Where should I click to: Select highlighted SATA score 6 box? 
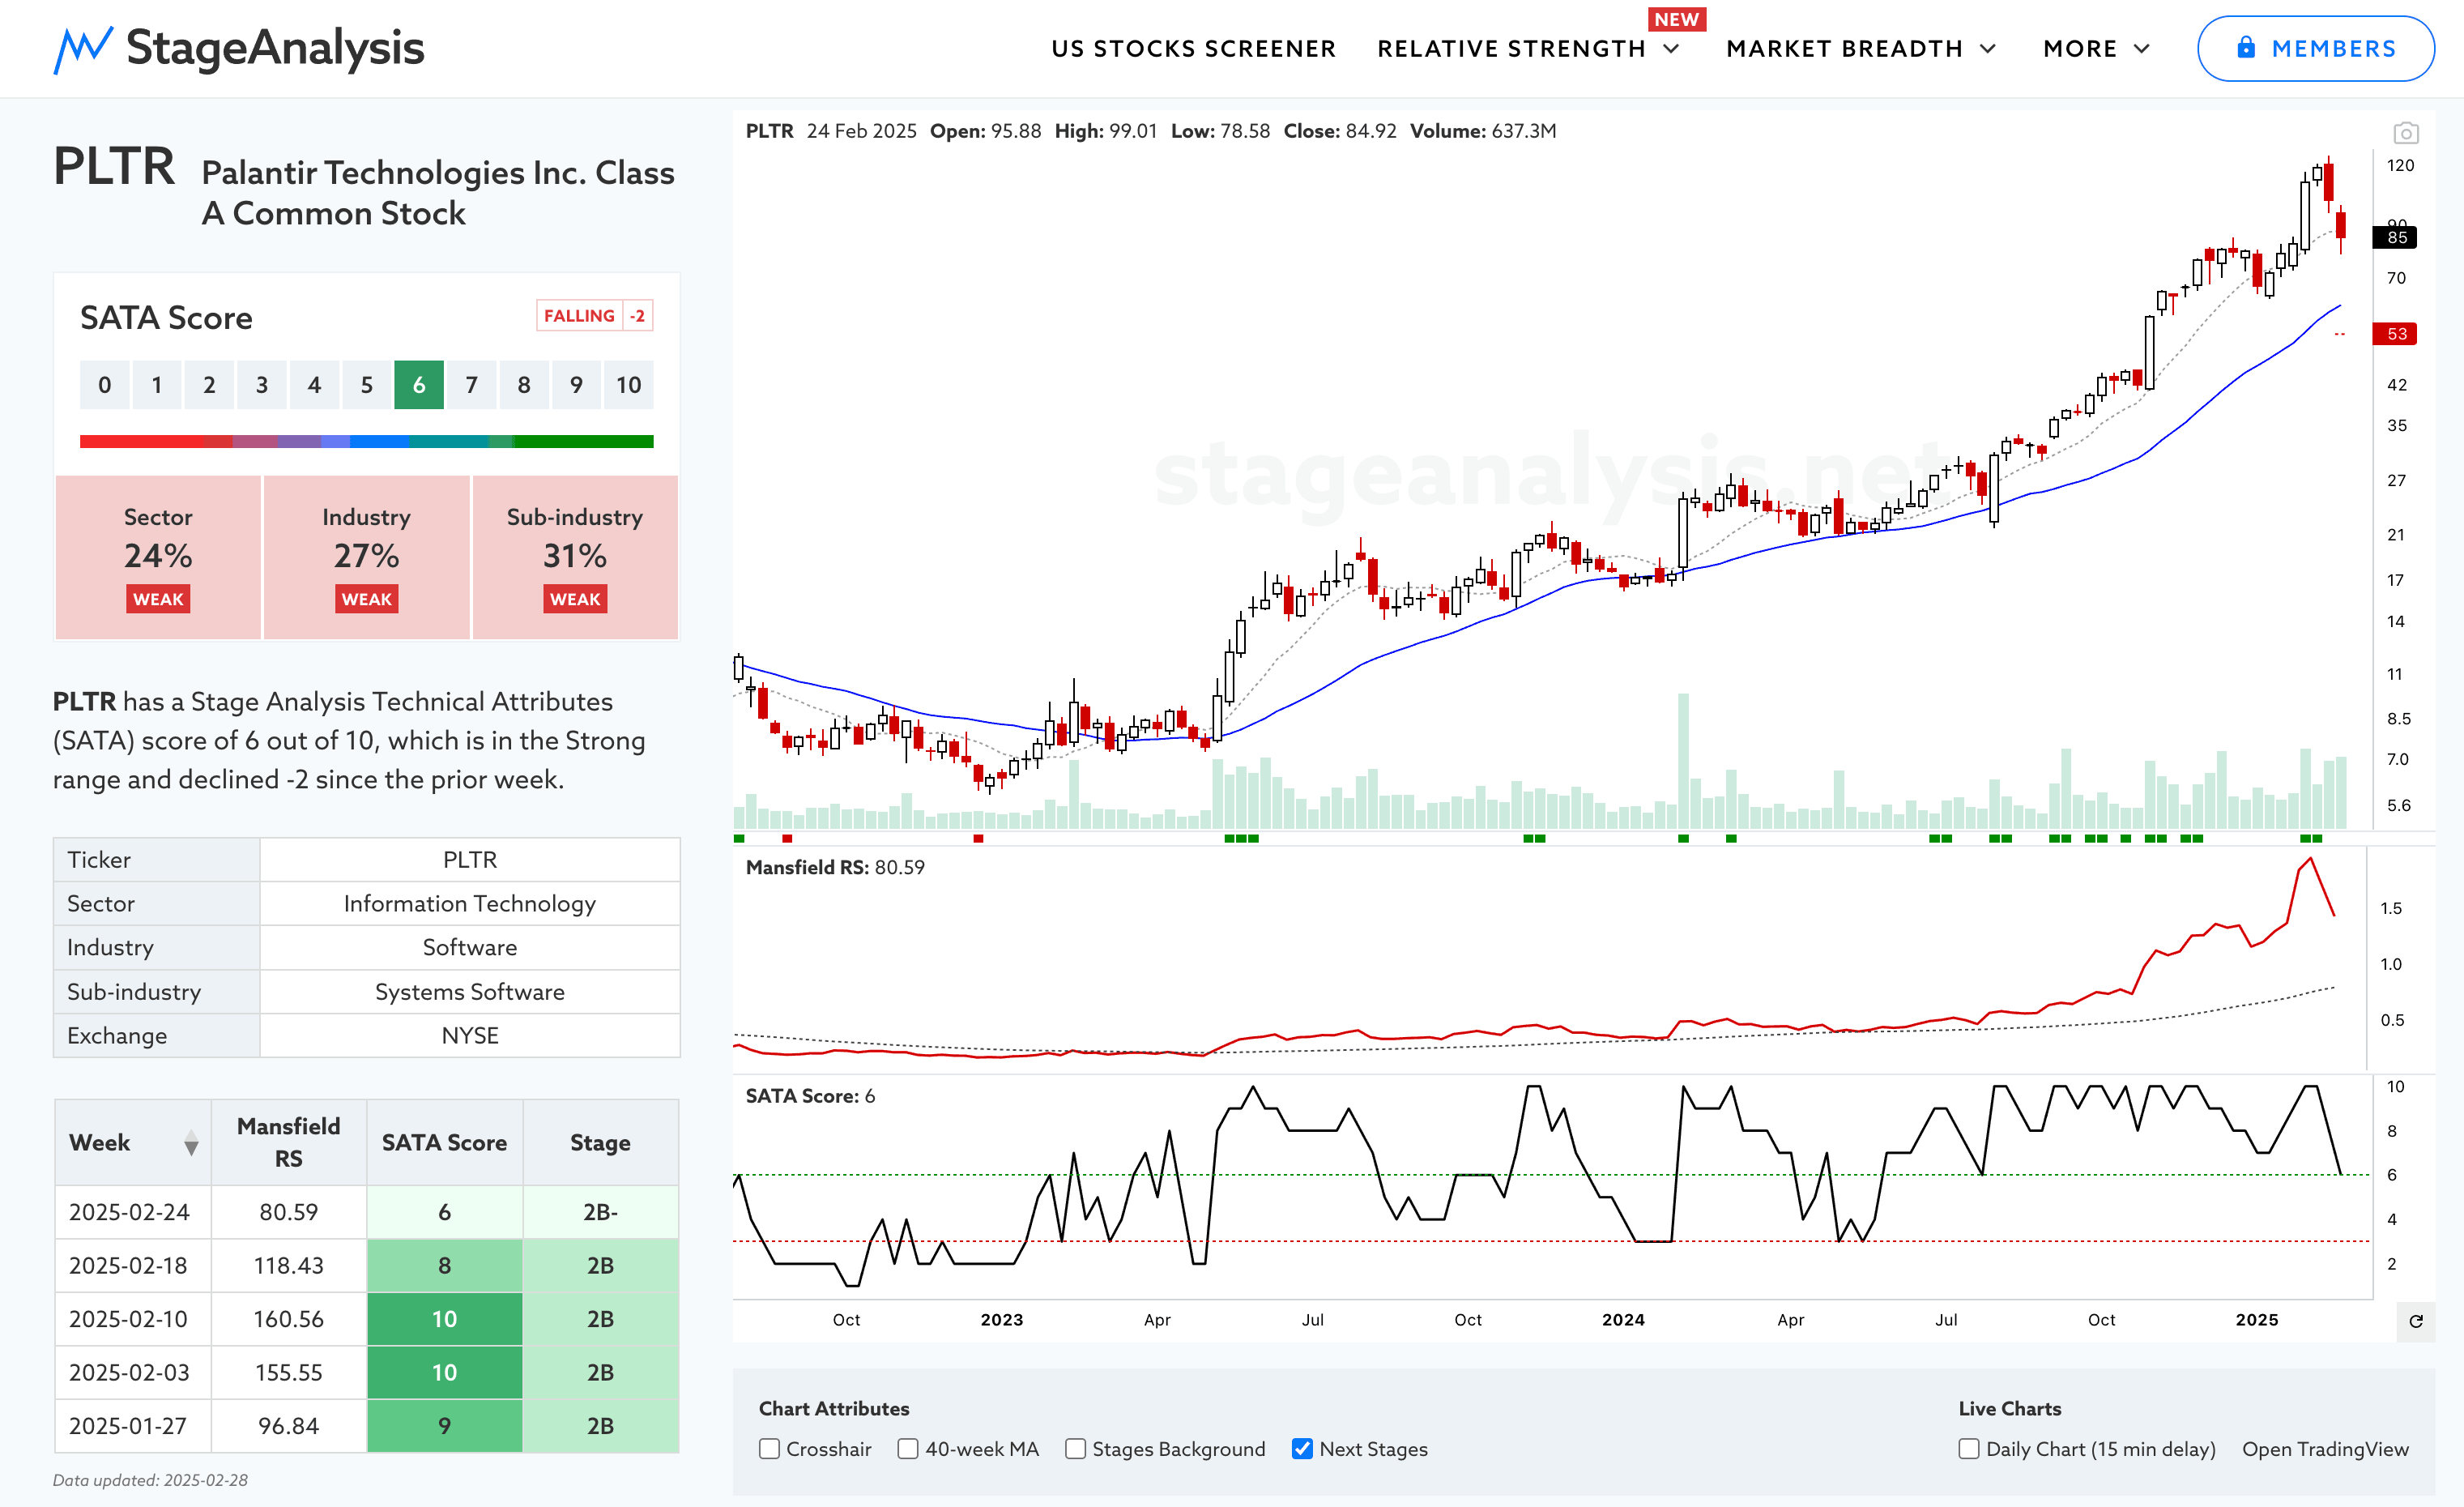(419, 385)
